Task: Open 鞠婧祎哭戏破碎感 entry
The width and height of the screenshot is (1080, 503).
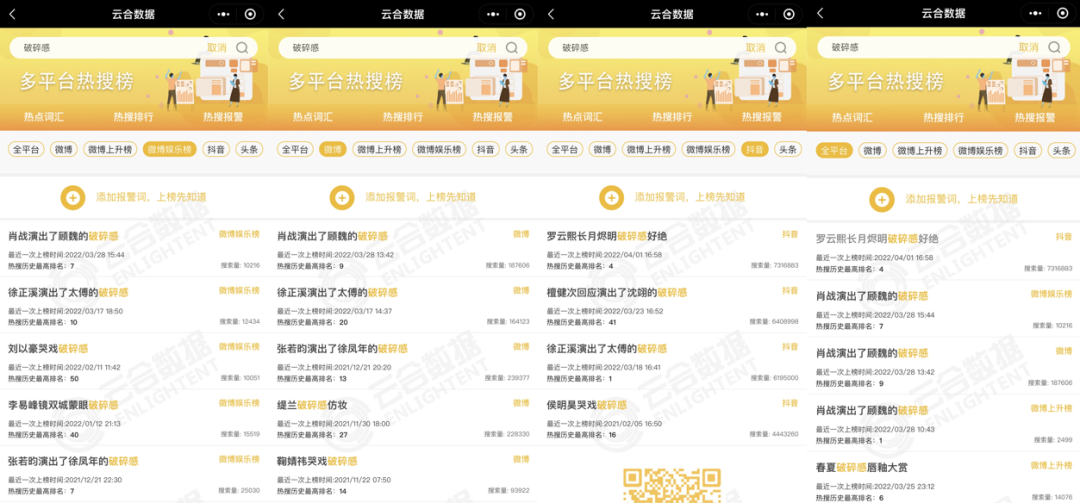Action: [404, 475]
